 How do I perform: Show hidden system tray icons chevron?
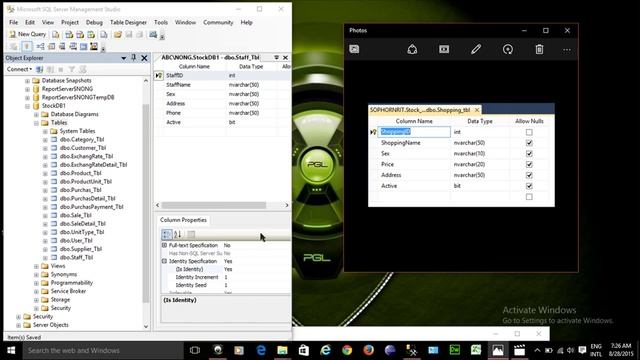point(537,351)
